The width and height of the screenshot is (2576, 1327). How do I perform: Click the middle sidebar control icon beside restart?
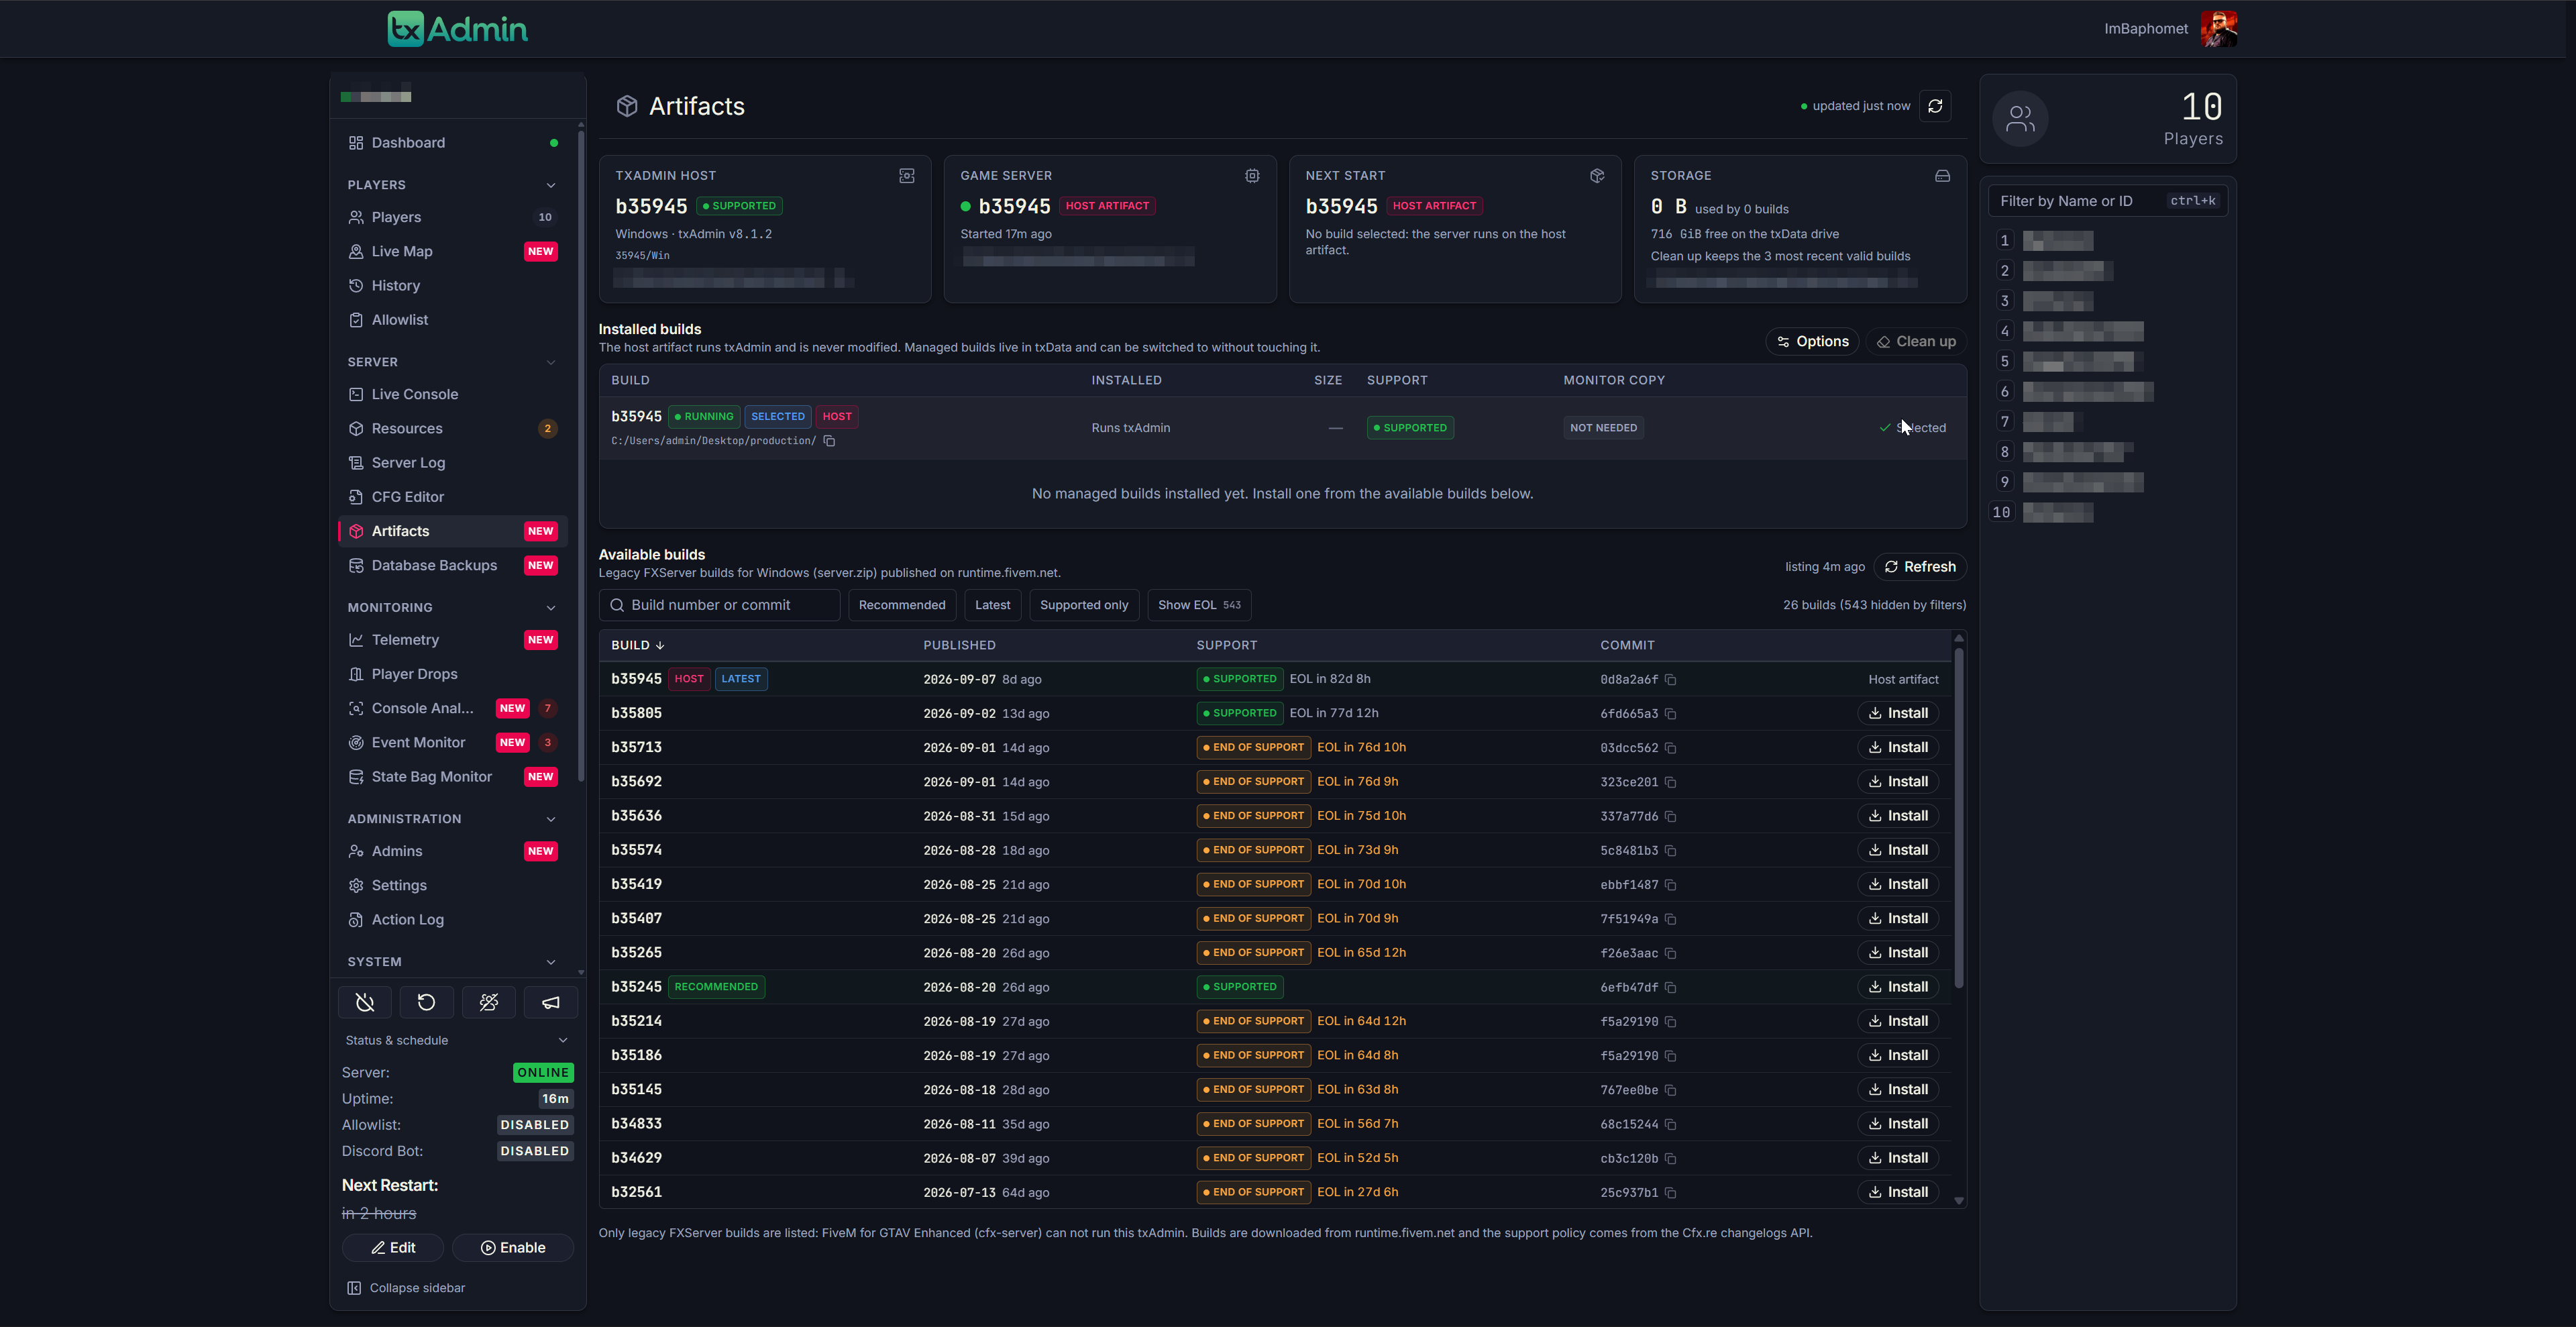(489, 1002)
